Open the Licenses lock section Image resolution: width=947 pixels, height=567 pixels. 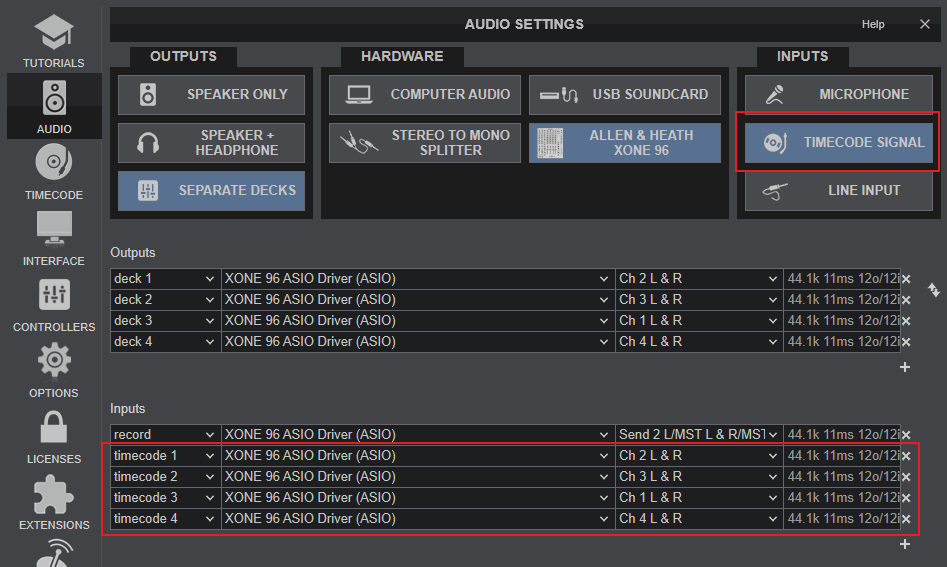pos(53,436)
